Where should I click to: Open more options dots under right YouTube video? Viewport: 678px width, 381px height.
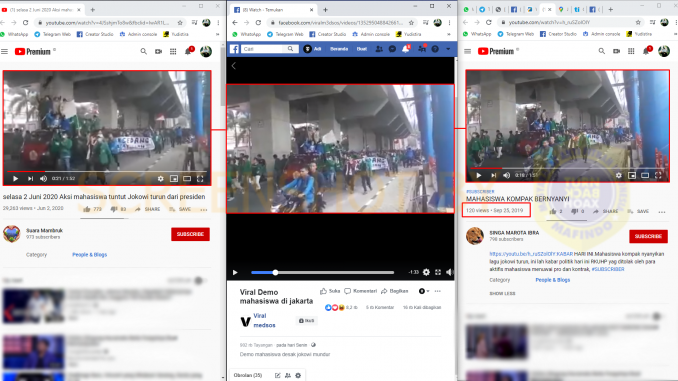662,212
